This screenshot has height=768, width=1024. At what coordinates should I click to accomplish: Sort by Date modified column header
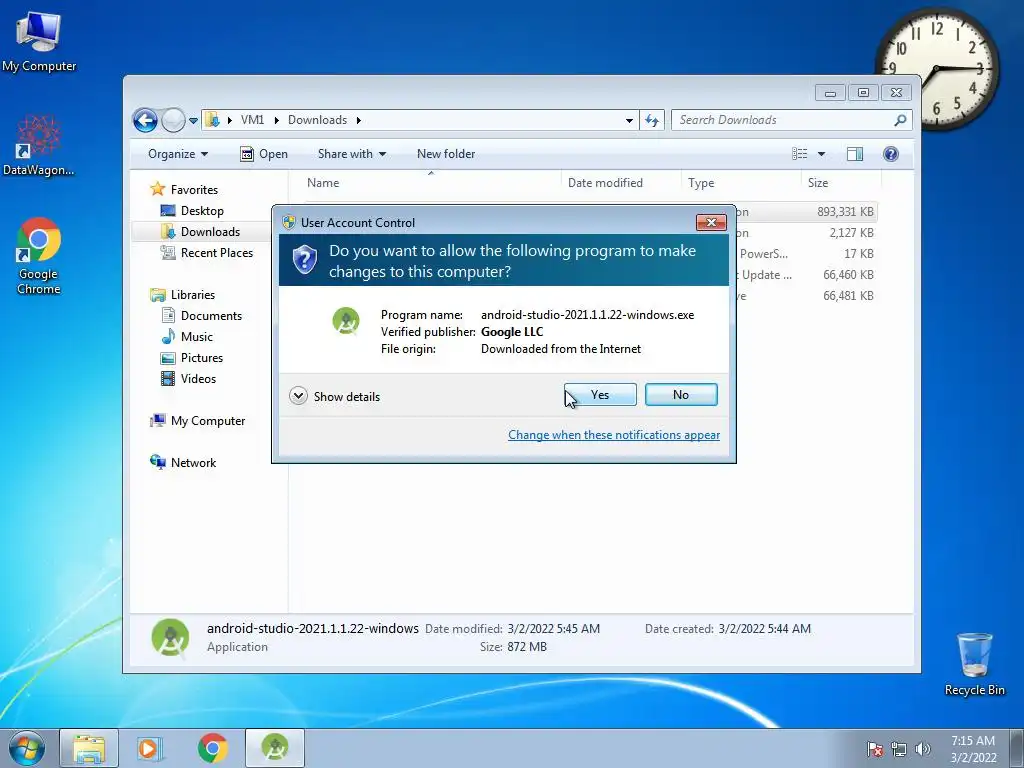click(x=621, y=183)
